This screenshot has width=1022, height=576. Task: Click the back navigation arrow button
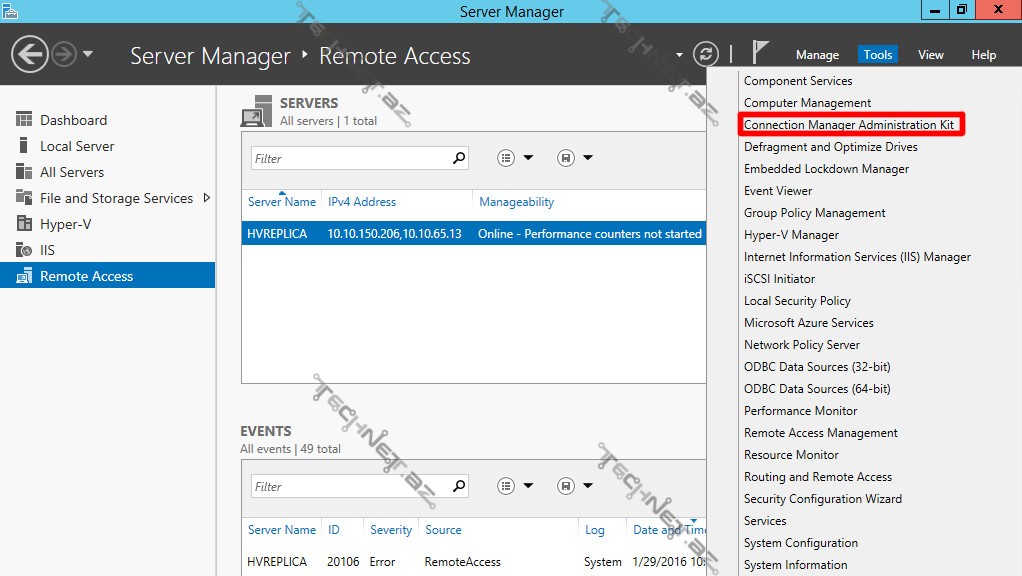[x=31, y=54]
